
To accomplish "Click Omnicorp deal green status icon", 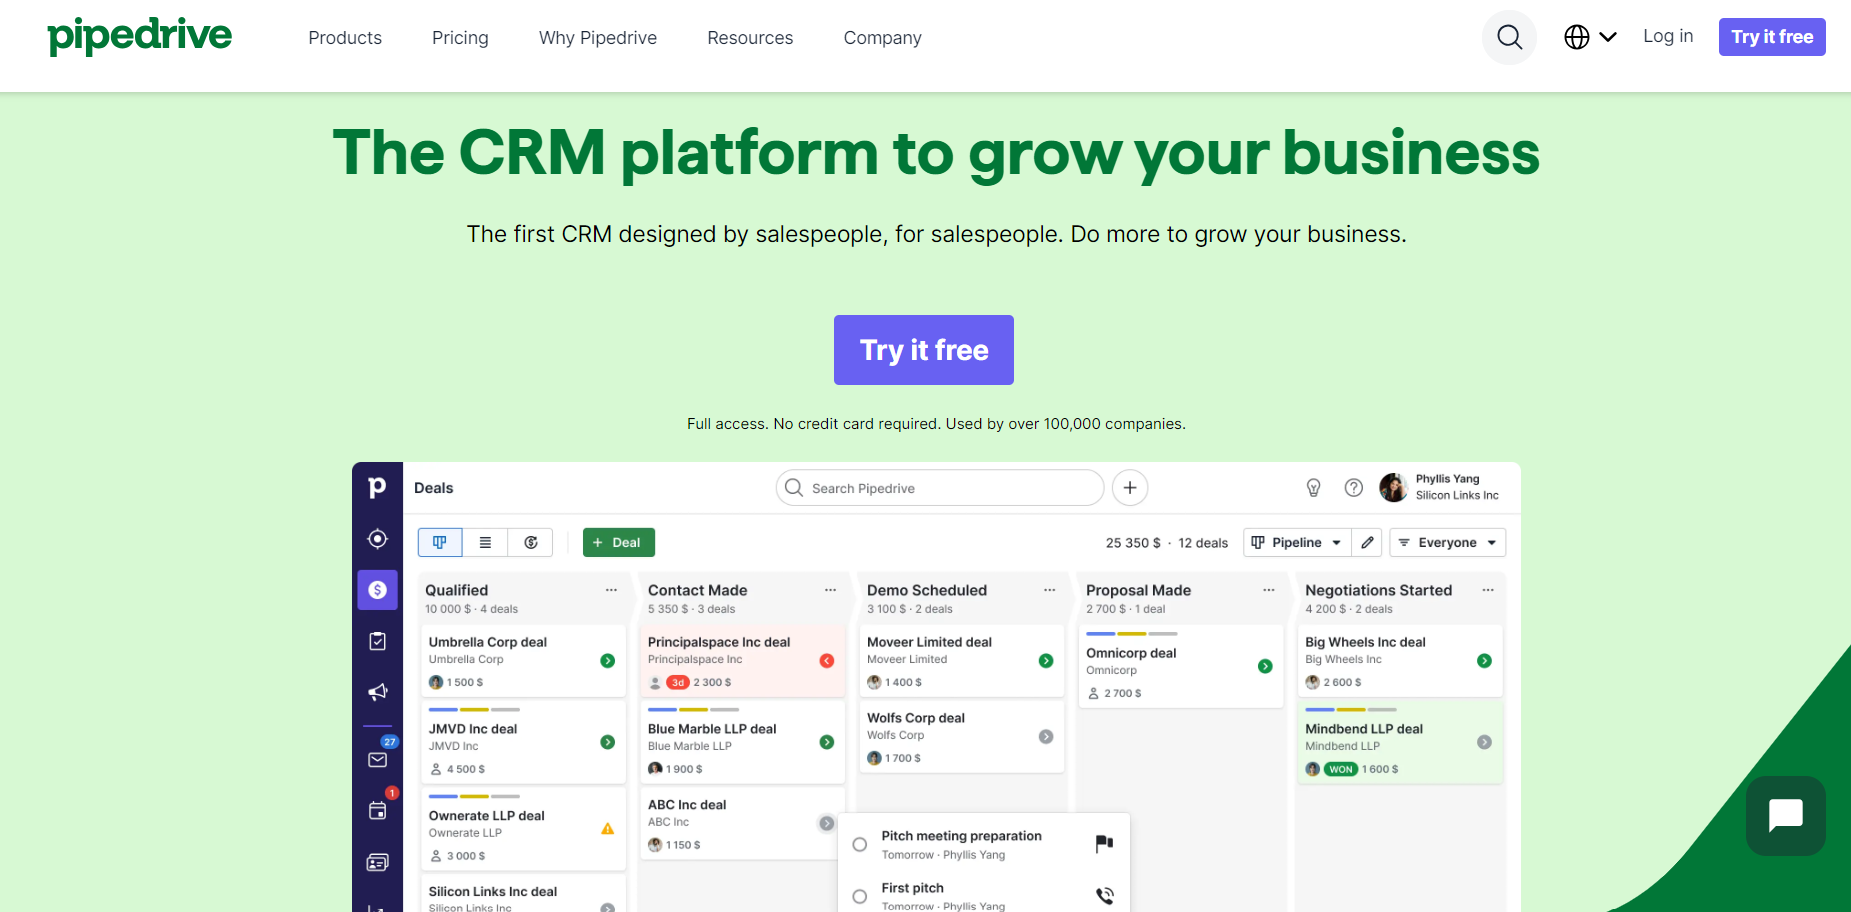I will tap(1265, 666).
